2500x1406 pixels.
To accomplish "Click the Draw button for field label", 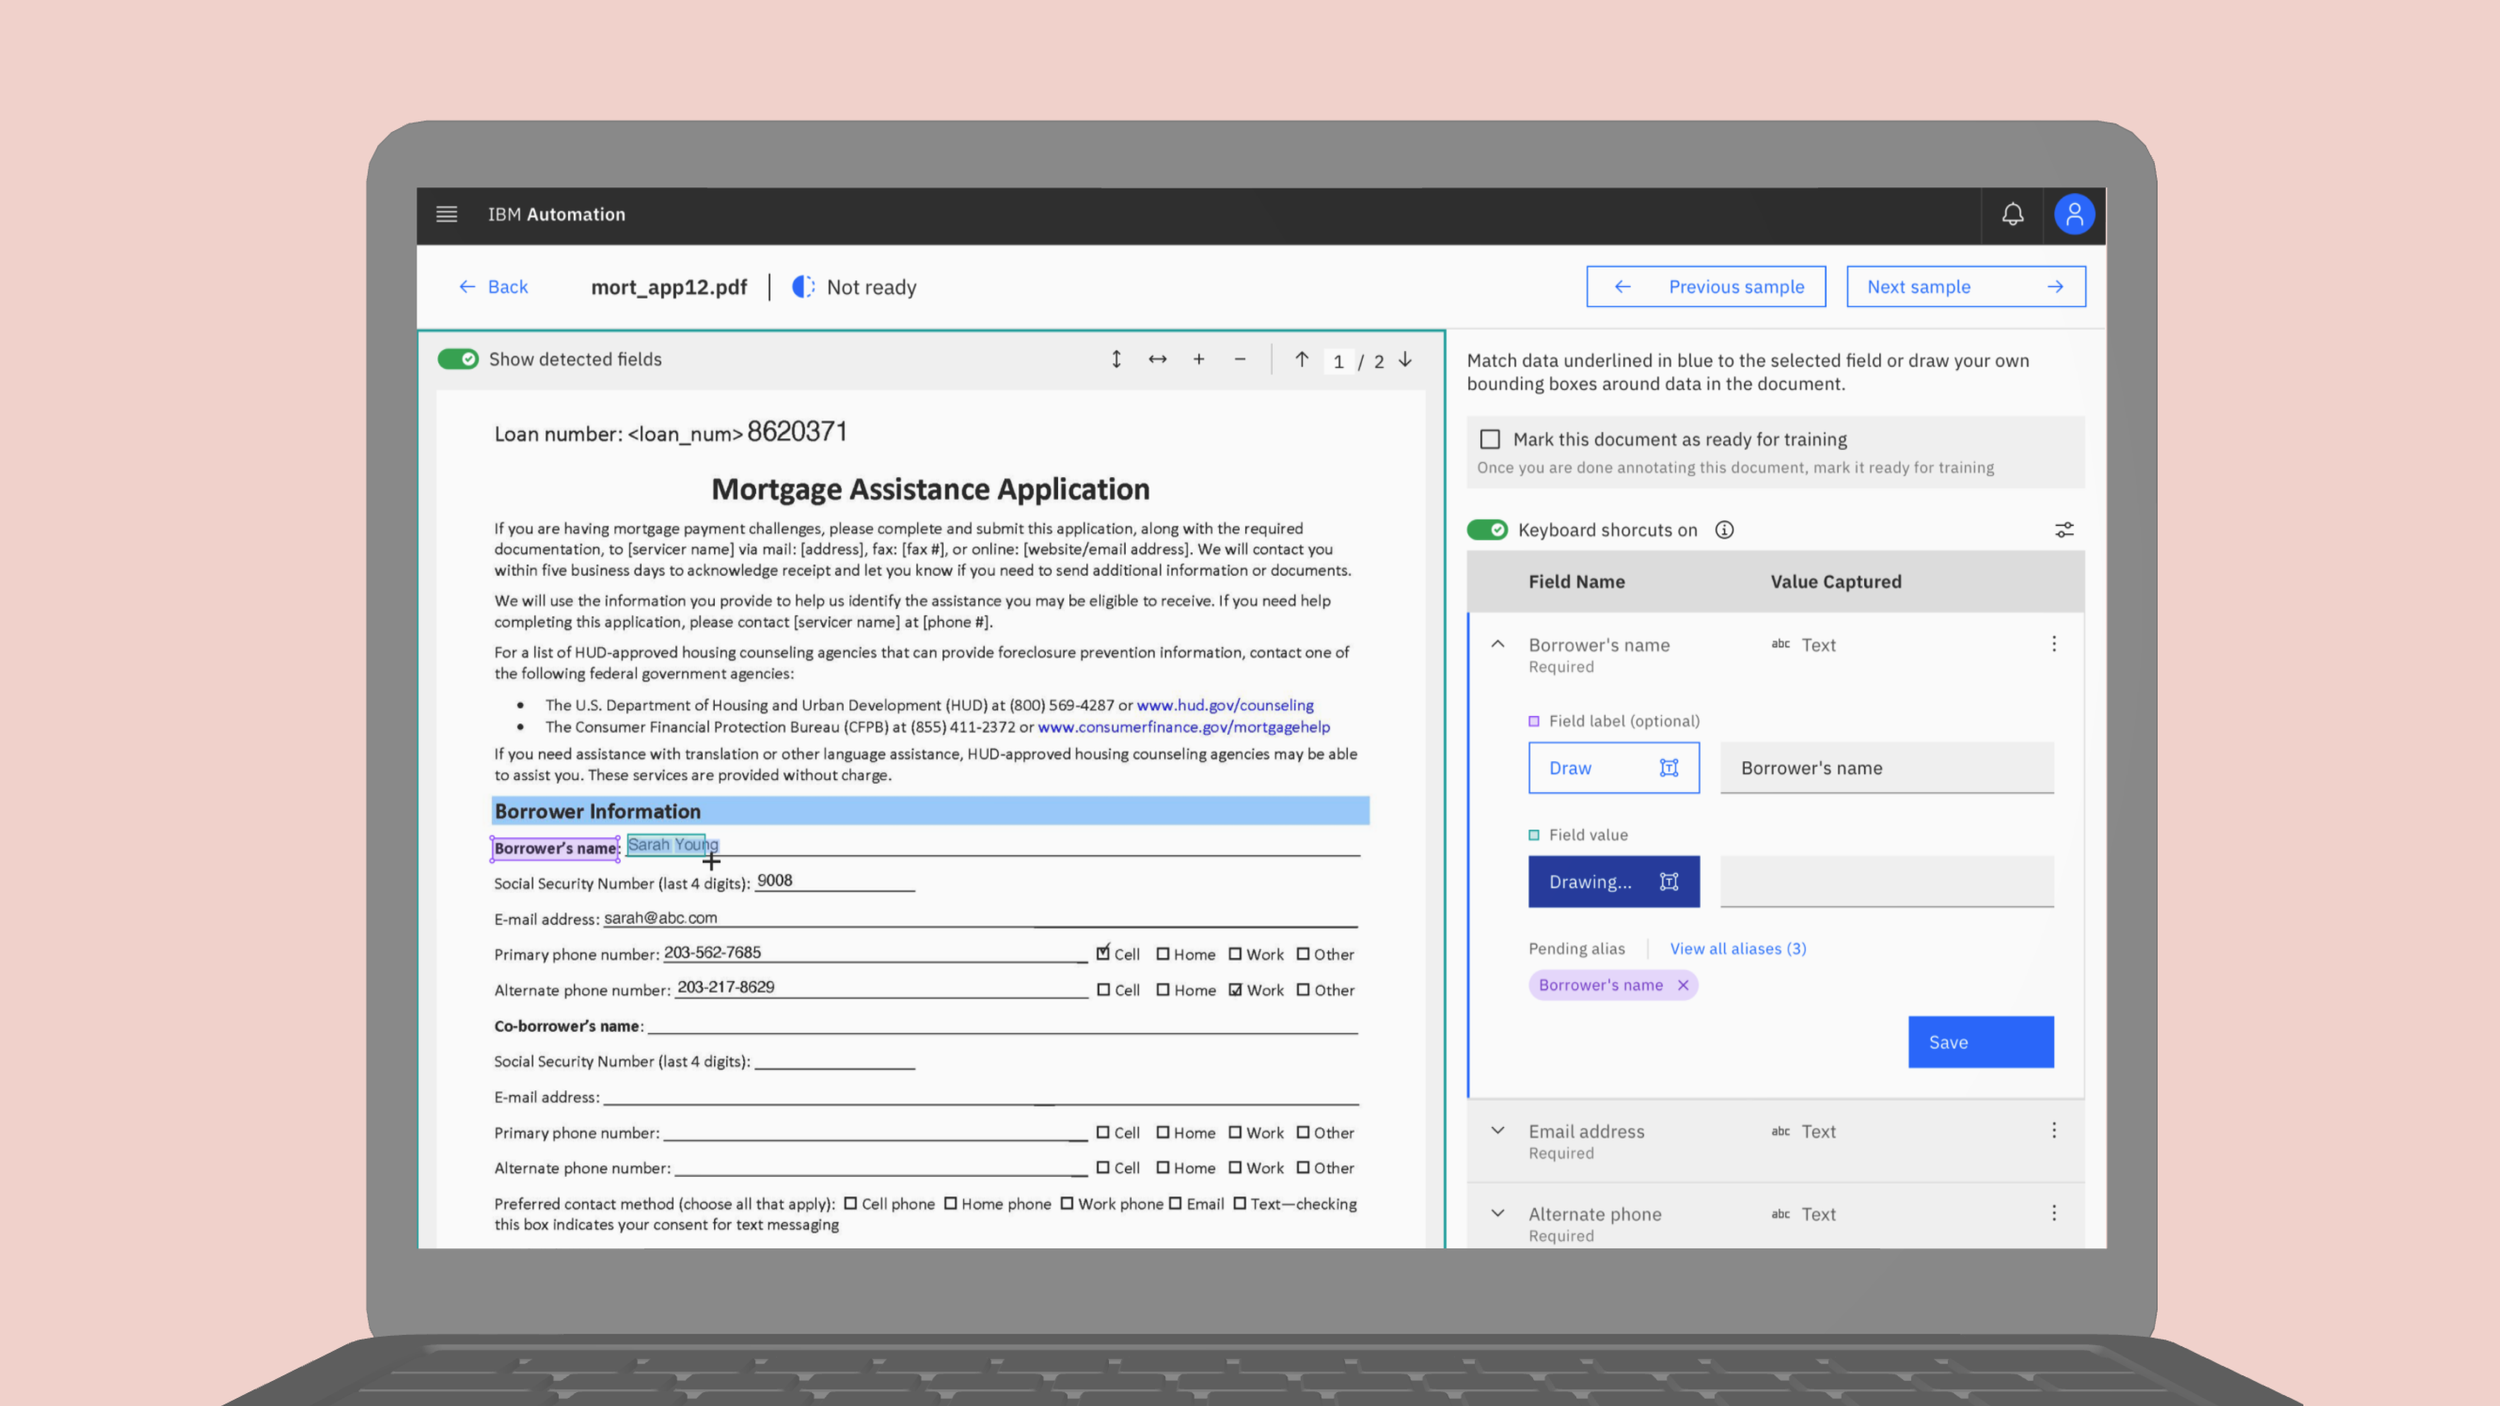I will pyautogui.click(x=1613, y=768).
